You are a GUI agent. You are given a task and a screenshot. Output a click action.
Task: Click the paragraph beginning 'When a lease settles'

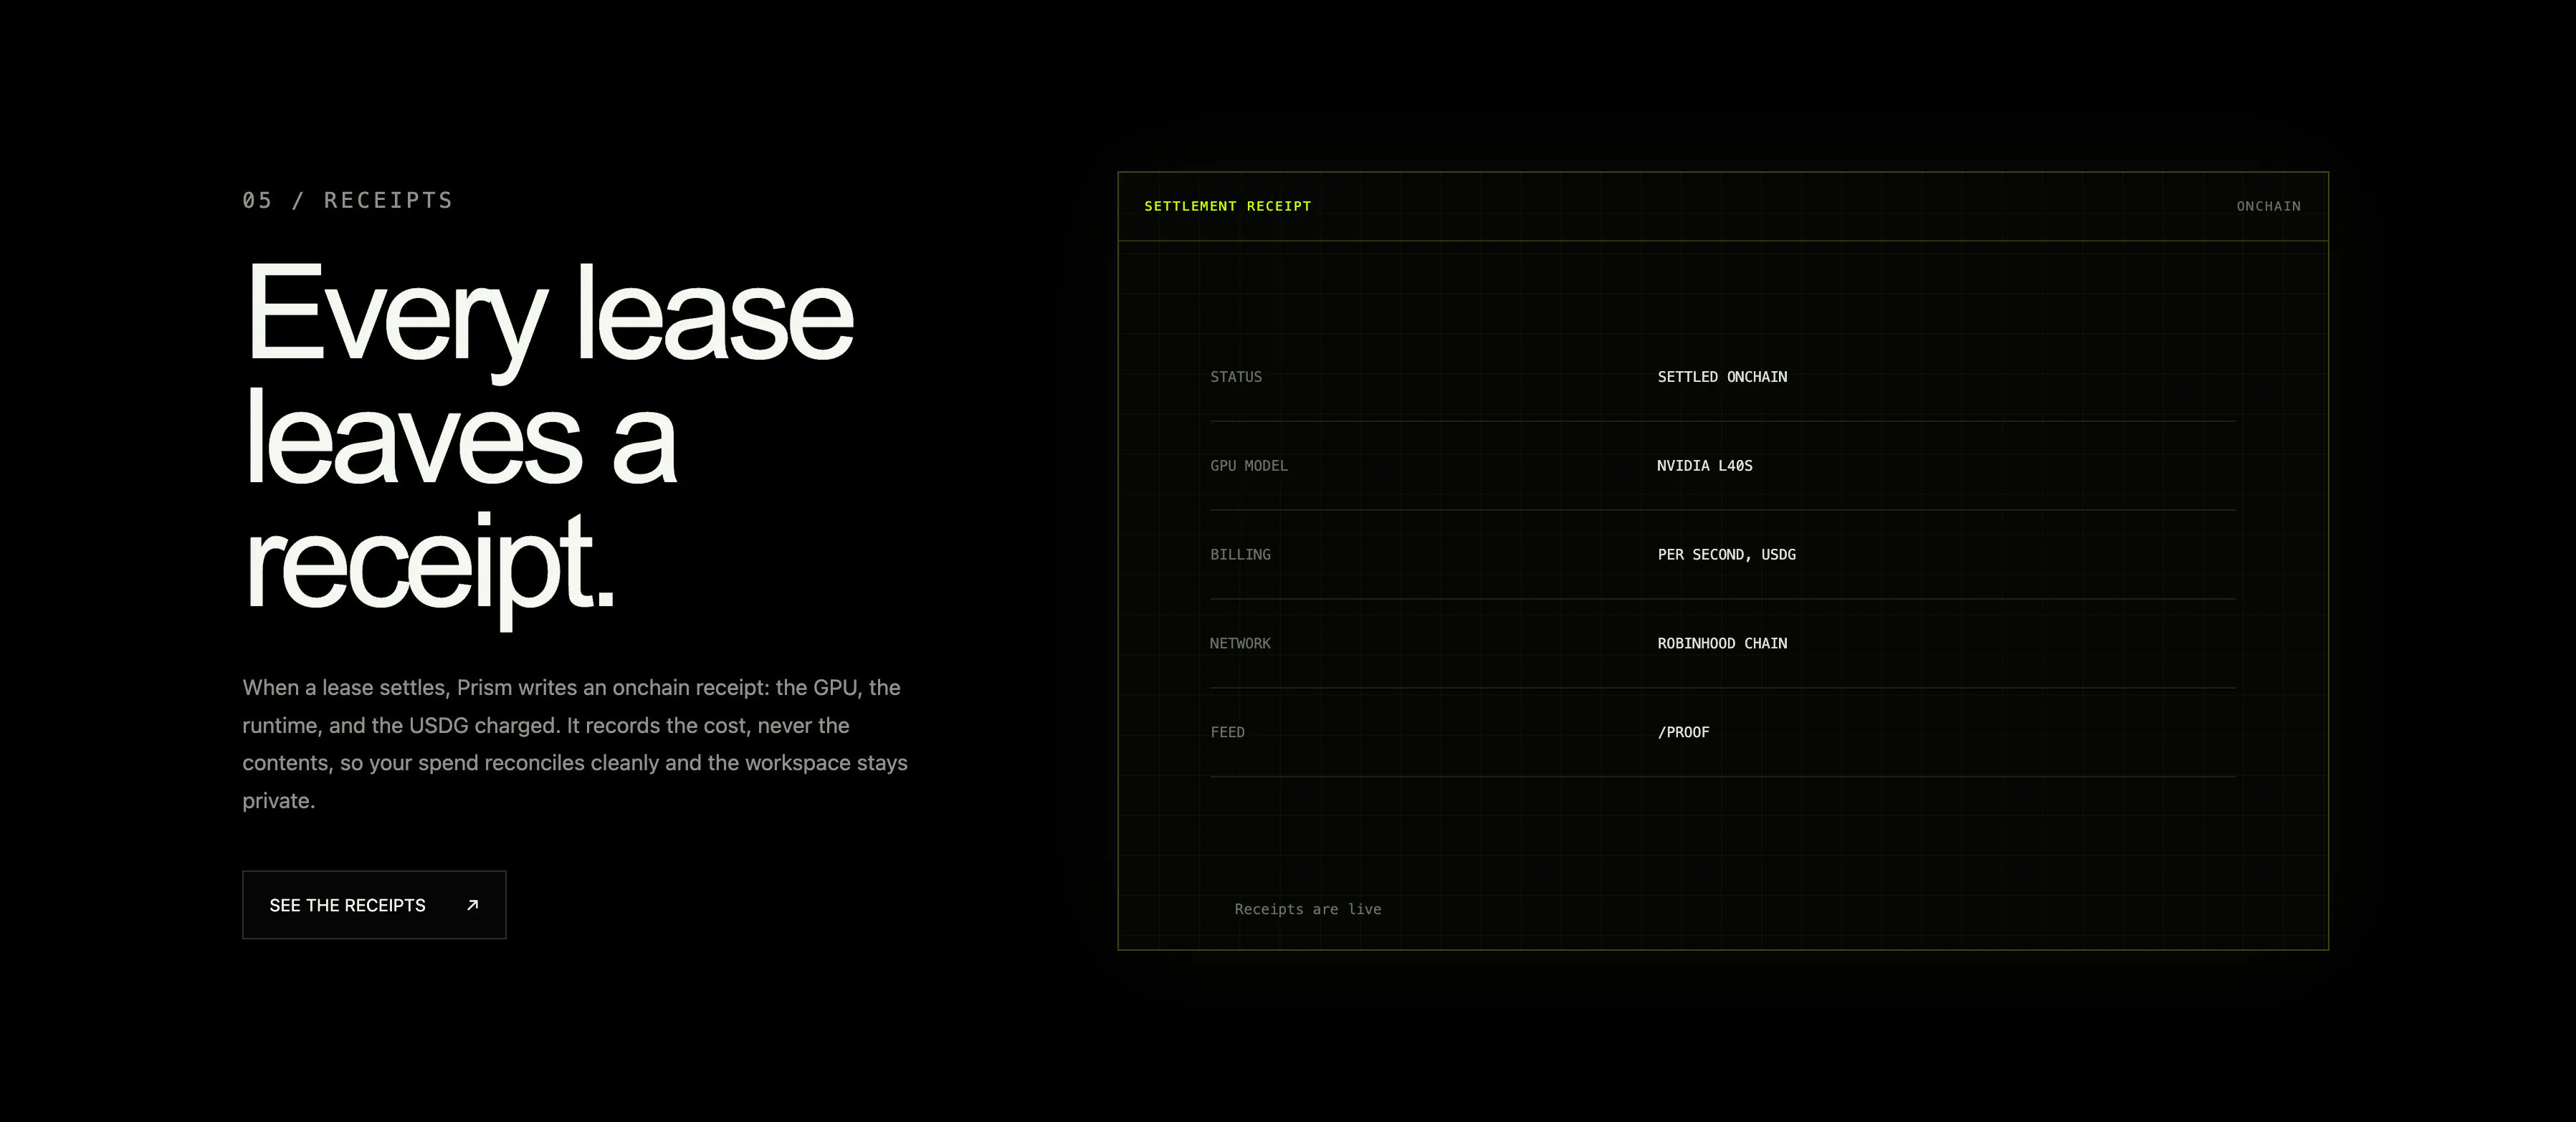575,744
